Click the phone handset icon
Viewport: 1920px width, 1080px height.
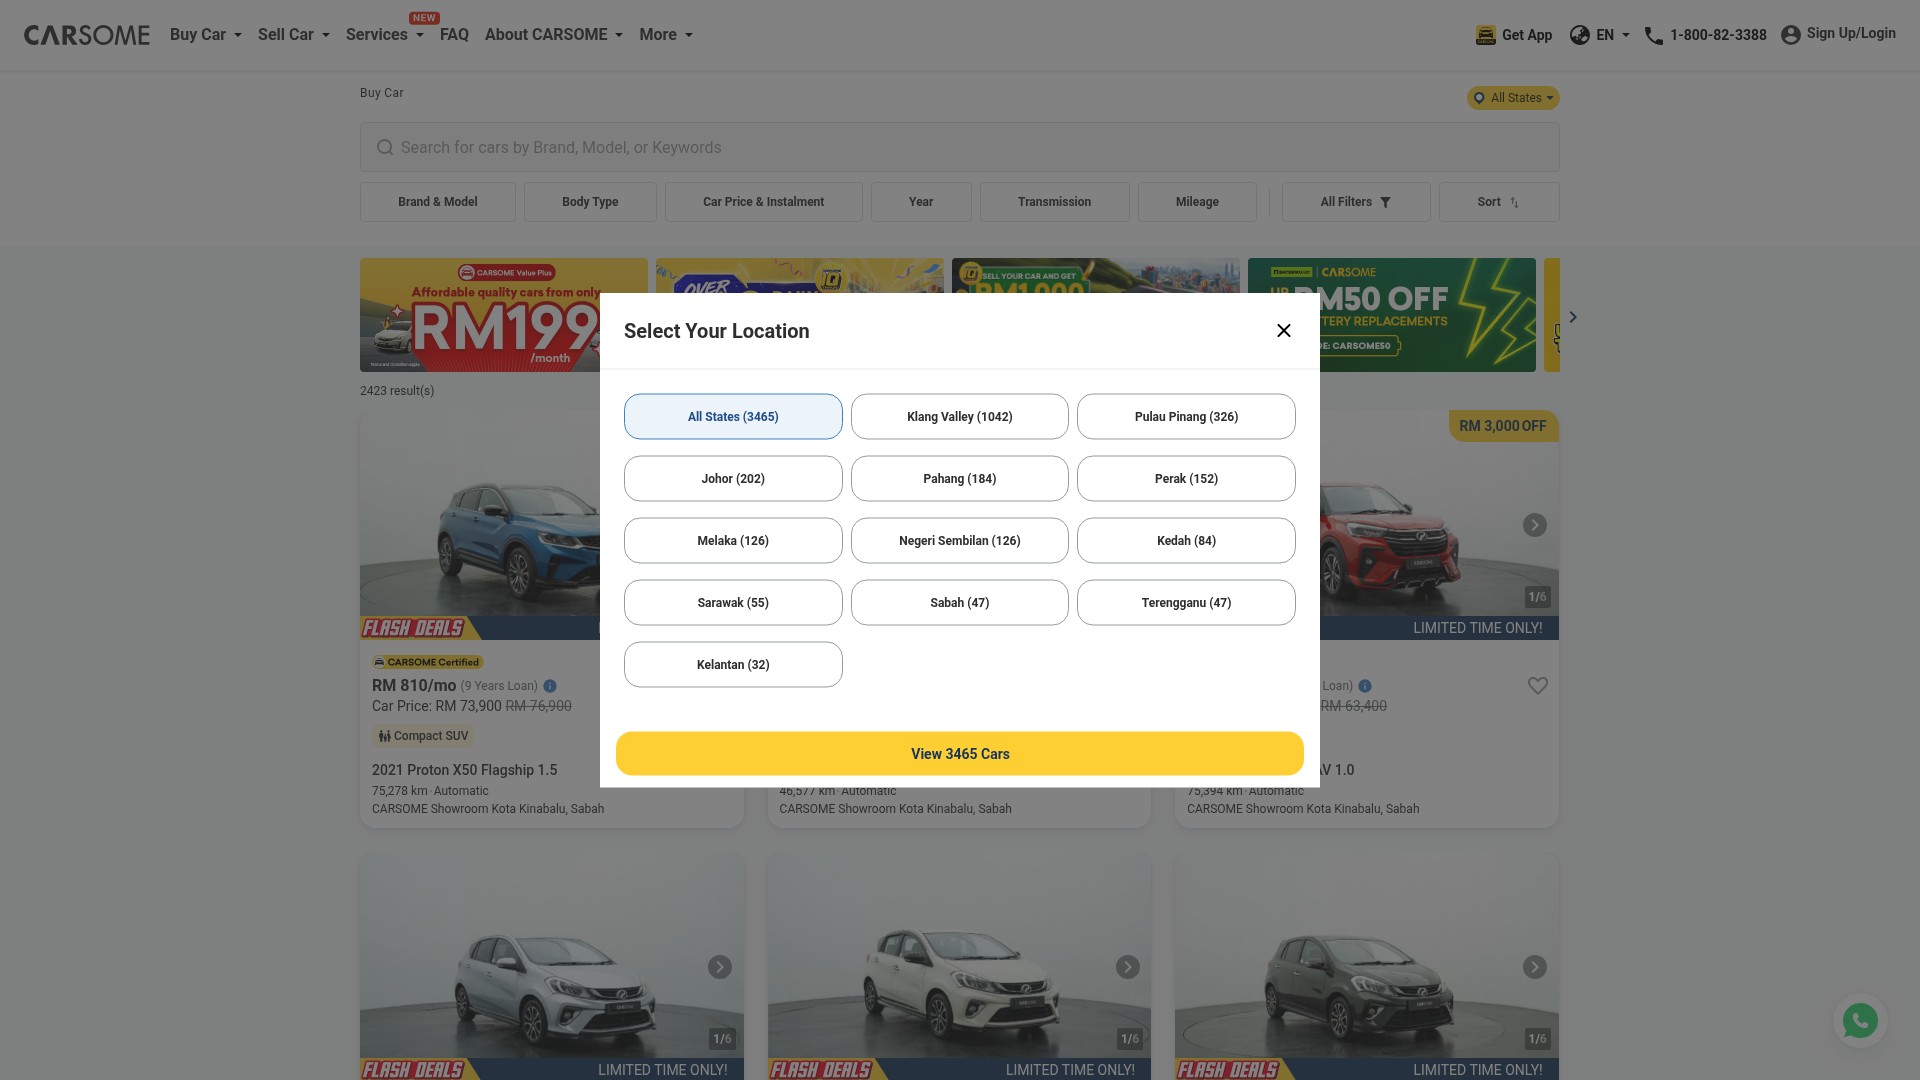tap(1654, 36)
